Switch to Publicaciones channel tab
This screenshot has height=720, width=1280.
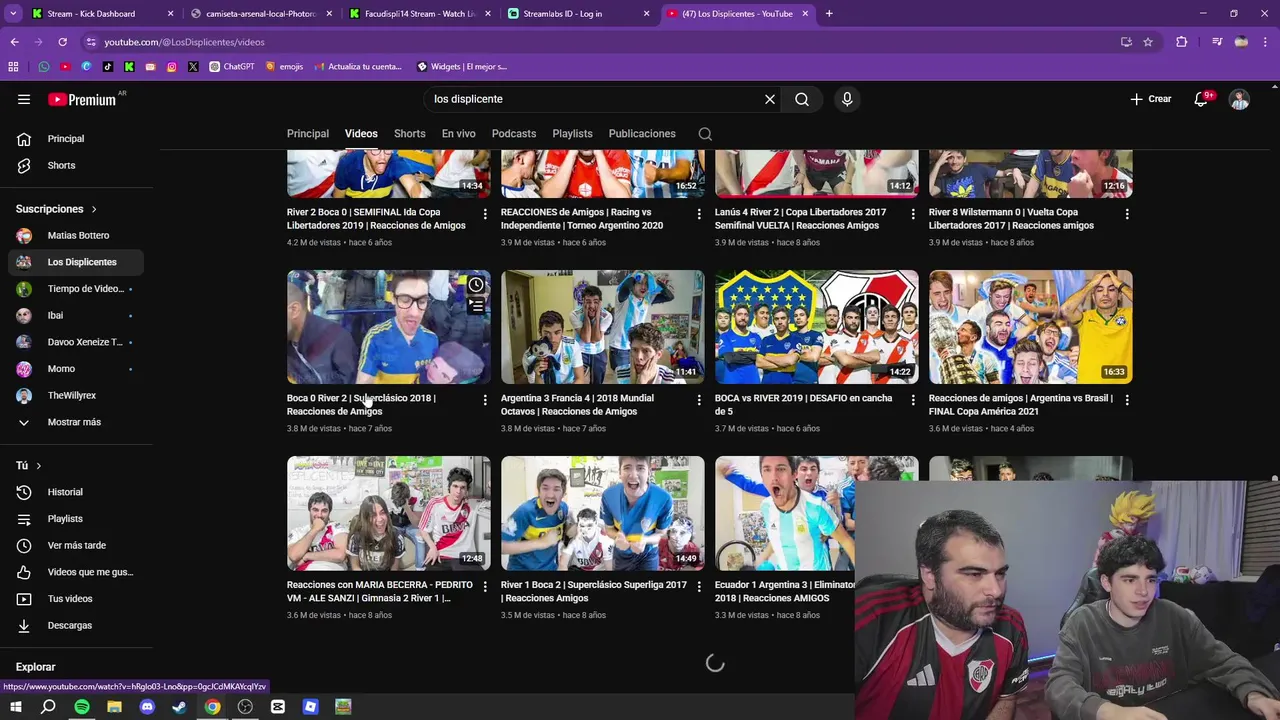[642, 134]
